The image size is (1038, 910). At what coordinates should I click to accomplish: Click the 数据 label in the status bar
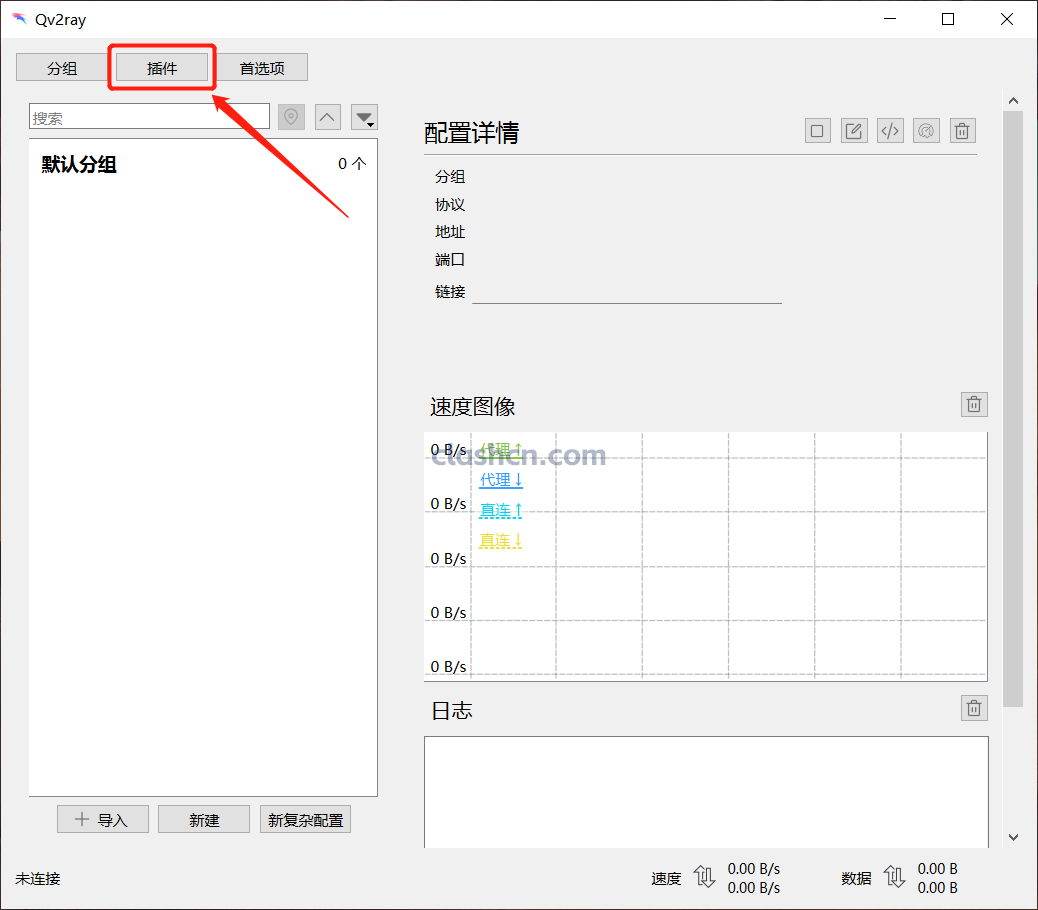(856, 879)
